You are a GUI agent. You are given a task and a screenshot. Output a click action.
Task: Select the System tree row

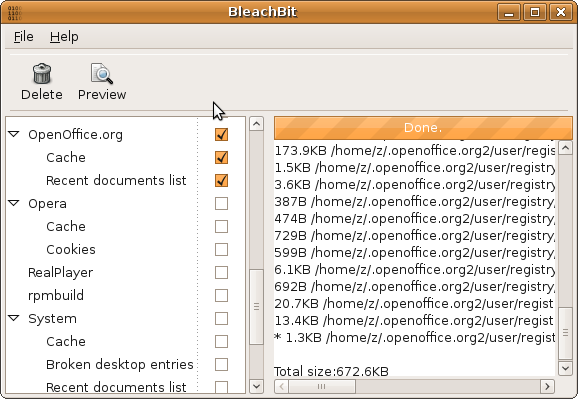125,319
